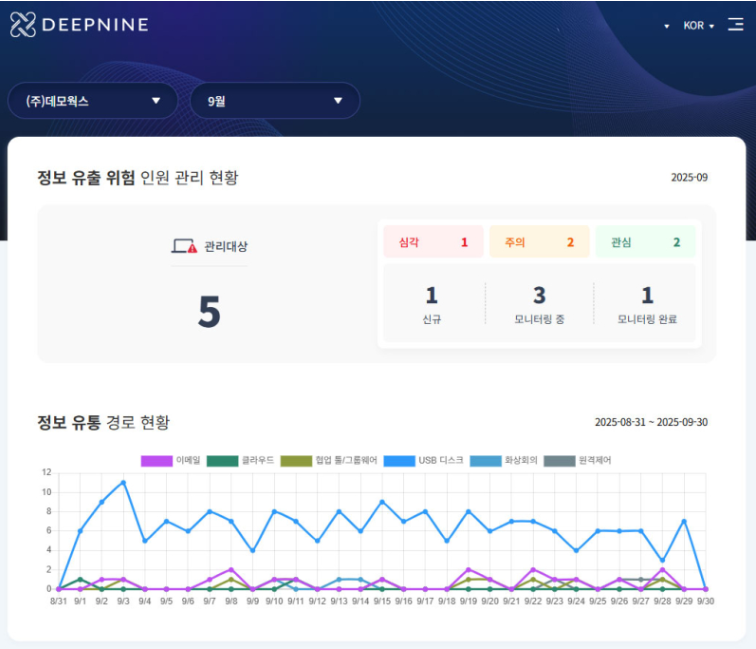Click the 모니터링 중 count of 3
The image size is (756, 649).
click(539, 296)
